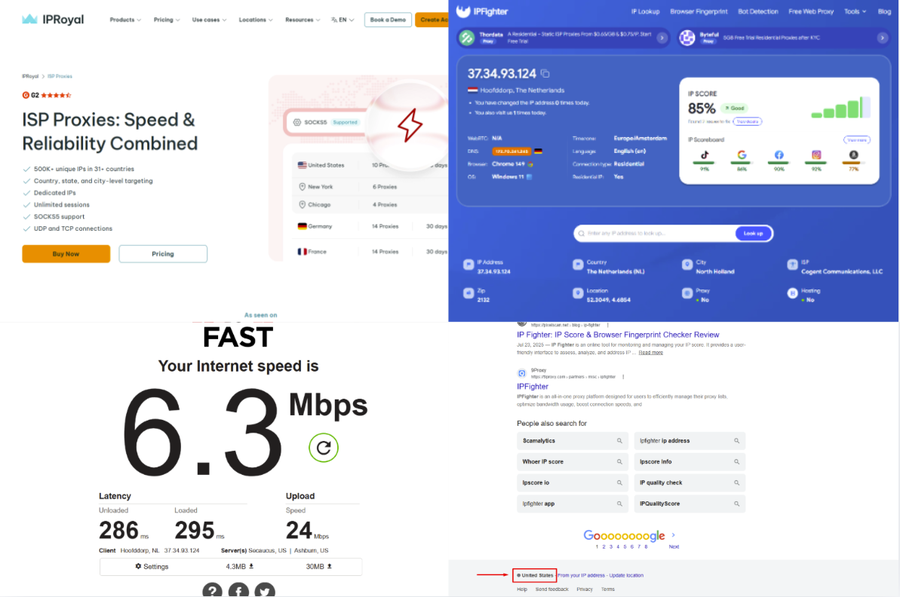Click the TikTok scoreboard icon

click(x=704, y=155)
